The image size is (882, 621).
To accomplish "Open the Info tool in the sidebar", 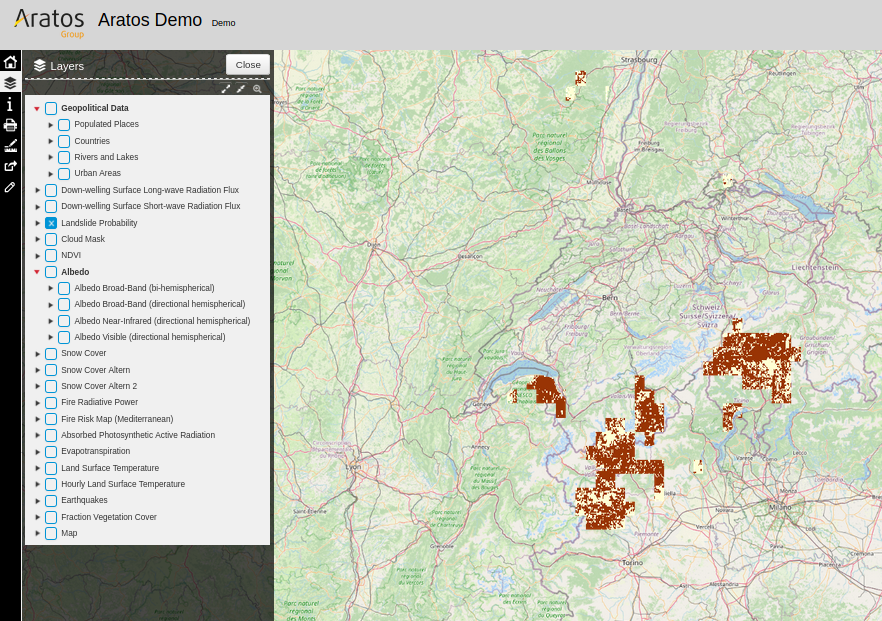I will click(10, 104).
